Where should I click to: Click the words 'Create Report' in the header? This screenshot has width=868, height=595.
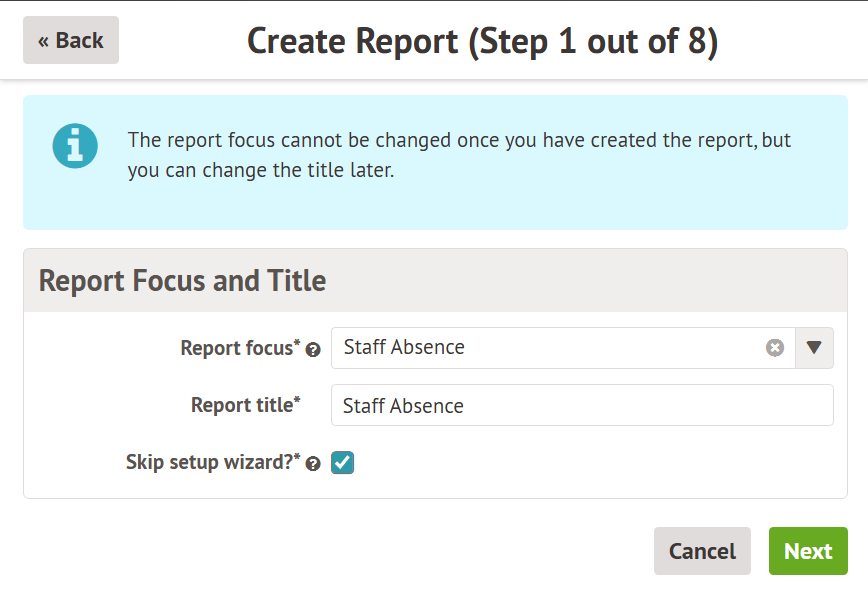pos(352,41)
